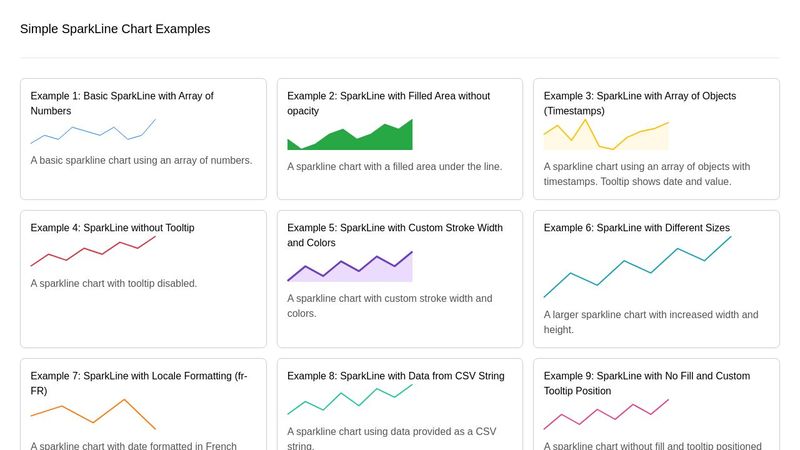Click the Example 6 Different Sizes title

click(x=637, y=228)
